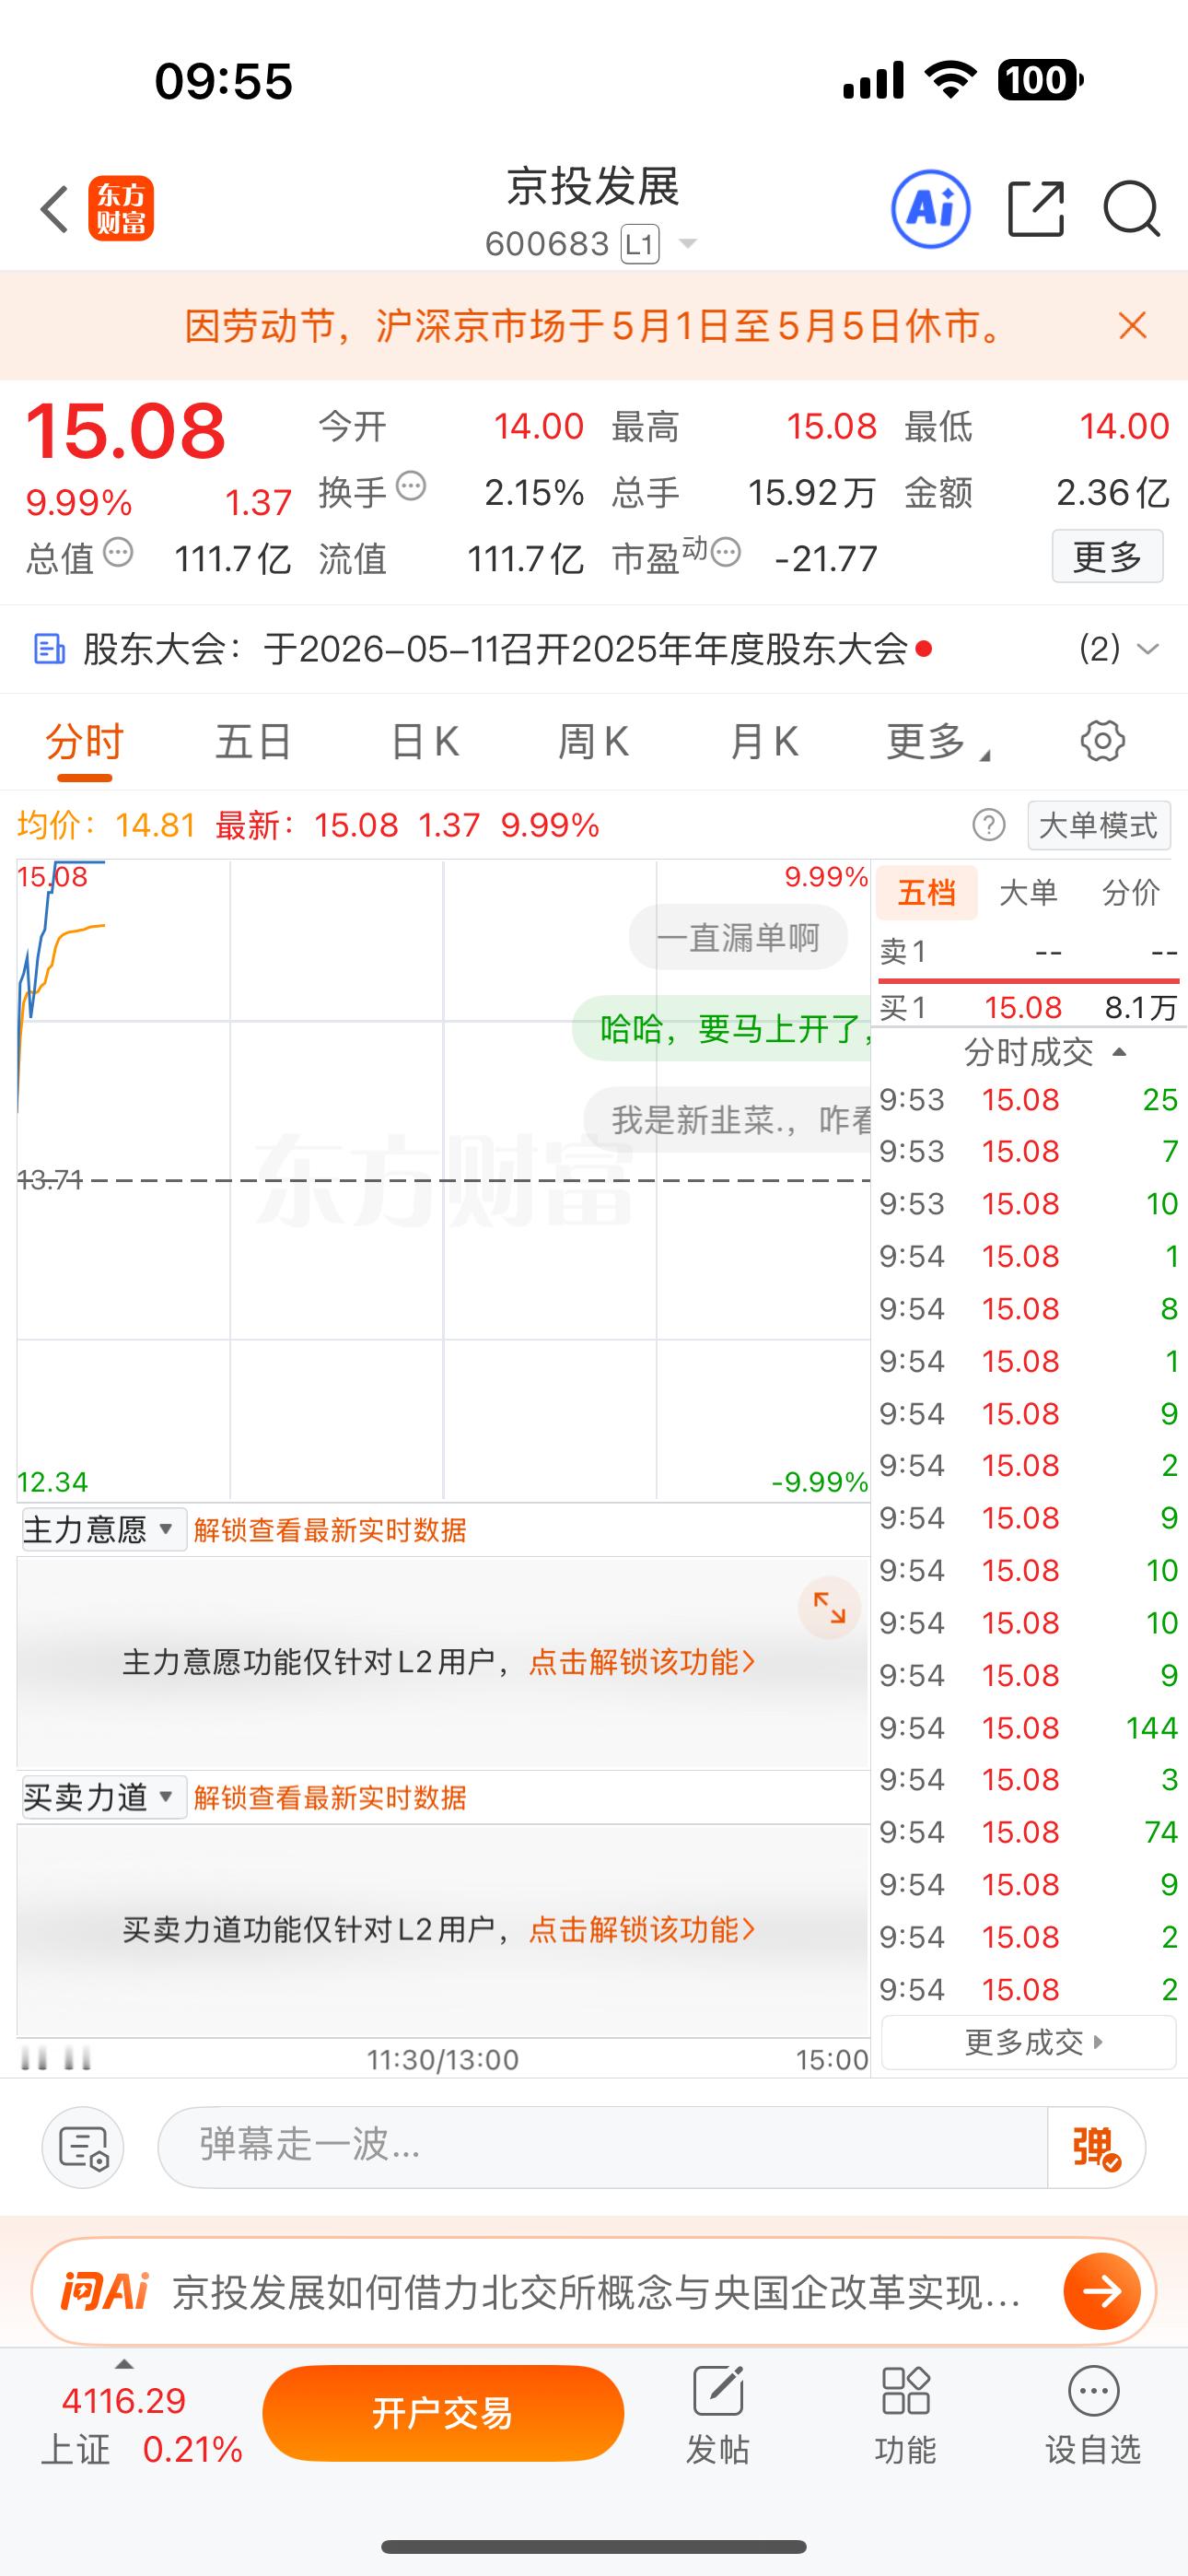Open the 股东大会 announcement document icon
The width and height of the screenshot is (1188, 2576).
tap(49, 650)
